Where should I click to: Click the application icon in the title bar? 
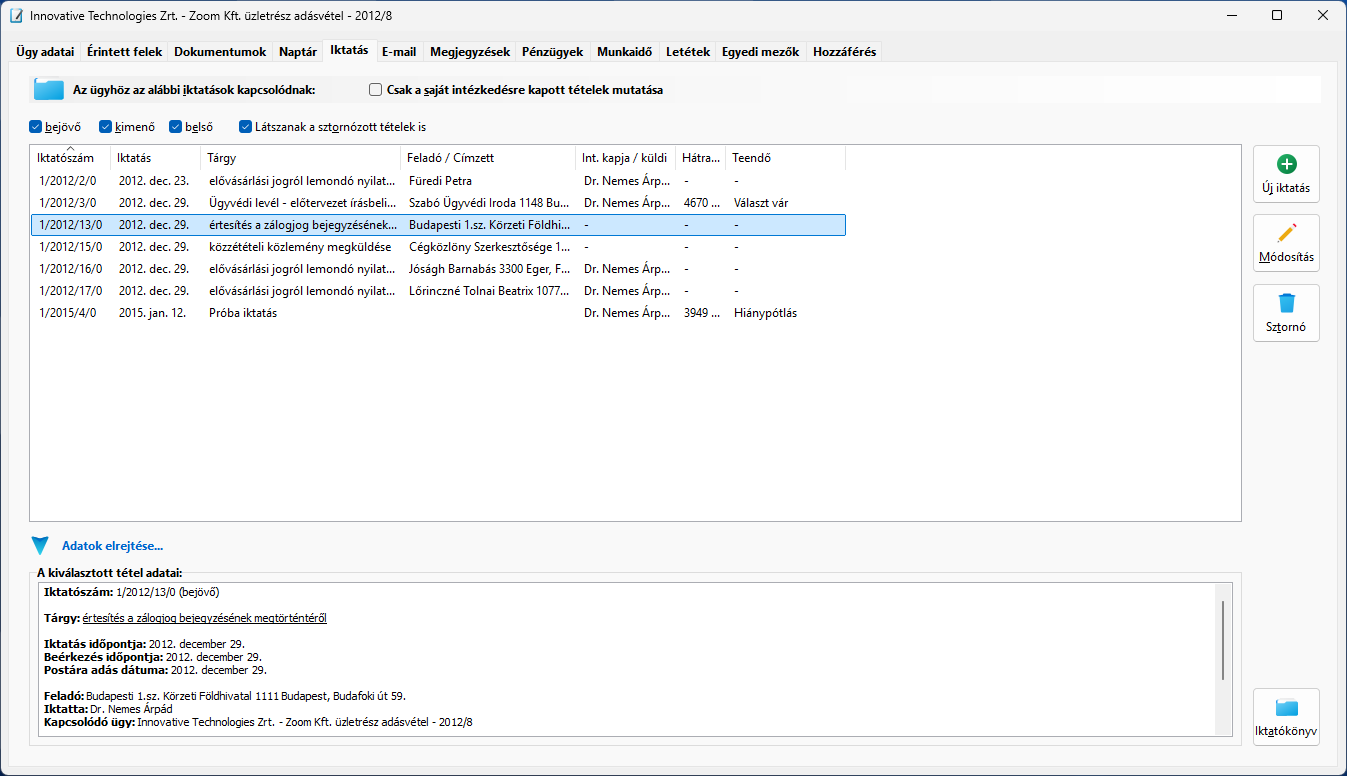(x=16, y=16)
